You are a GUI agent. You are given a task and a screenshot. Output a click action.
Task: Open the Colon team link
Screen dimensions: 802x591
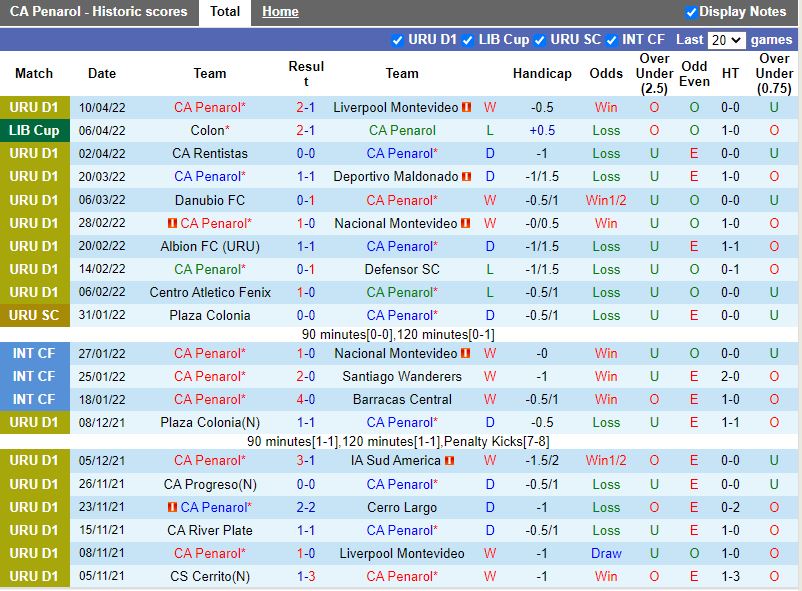coord(210,130)
